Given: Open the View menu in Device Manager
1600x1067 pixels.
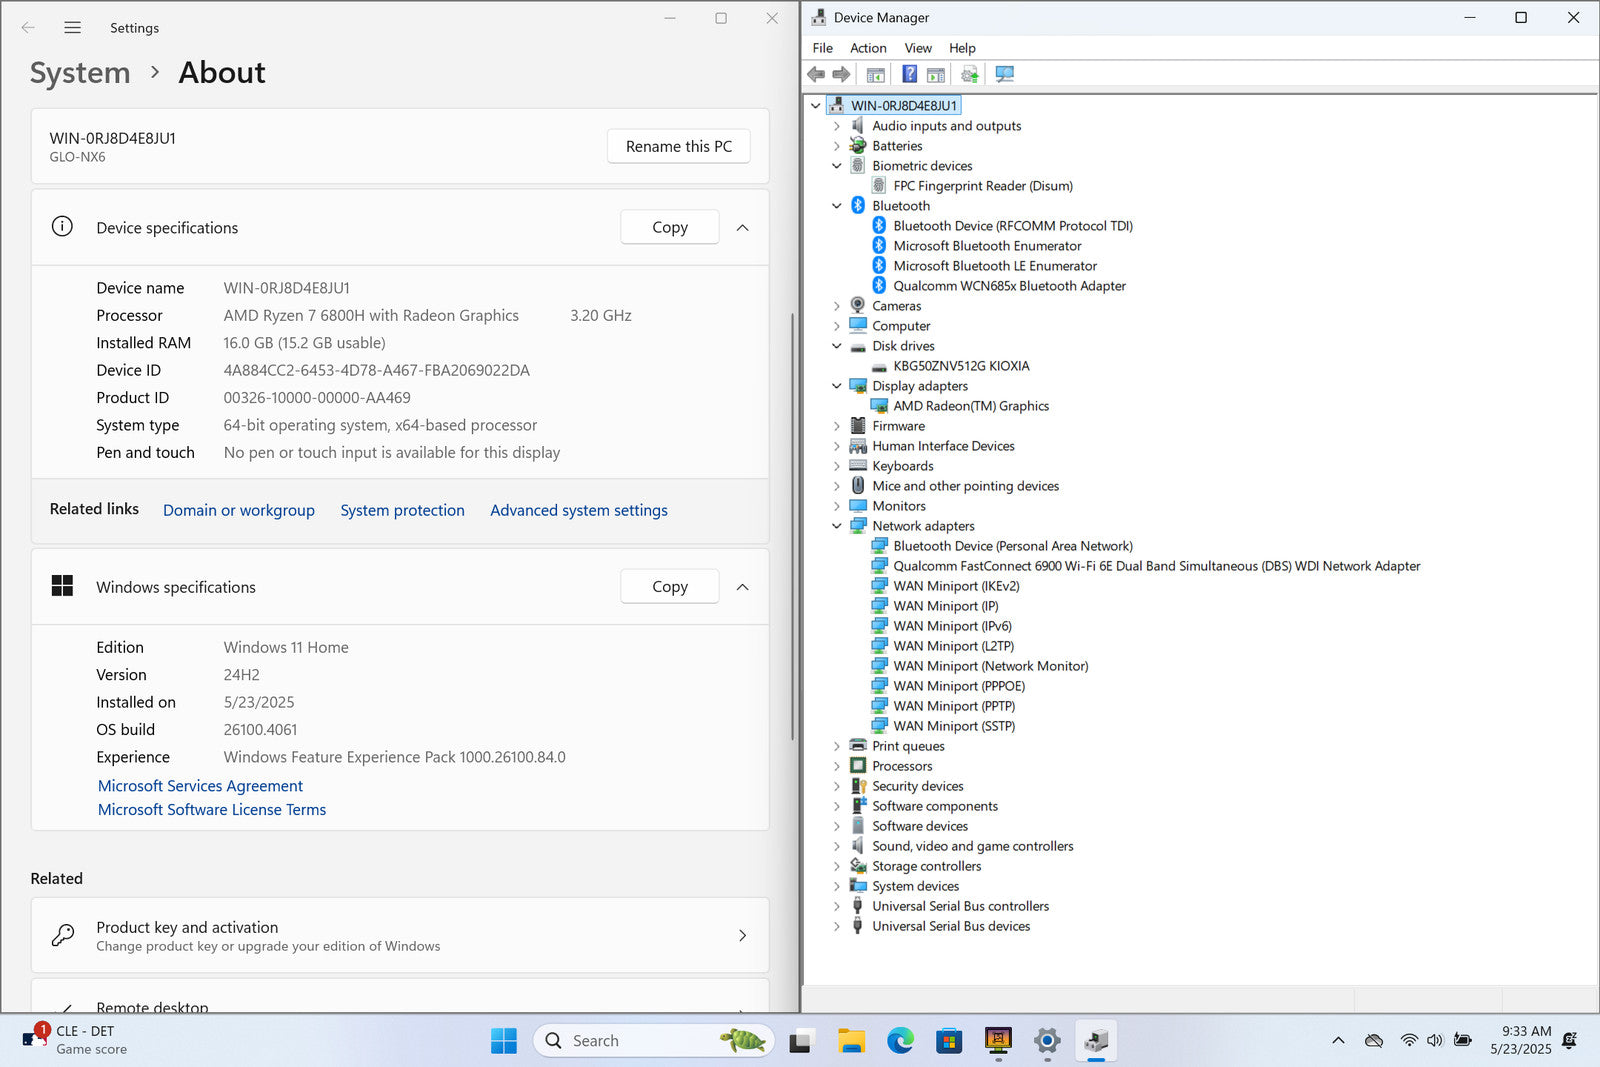Looking at the screenshot, I should 917,48.
